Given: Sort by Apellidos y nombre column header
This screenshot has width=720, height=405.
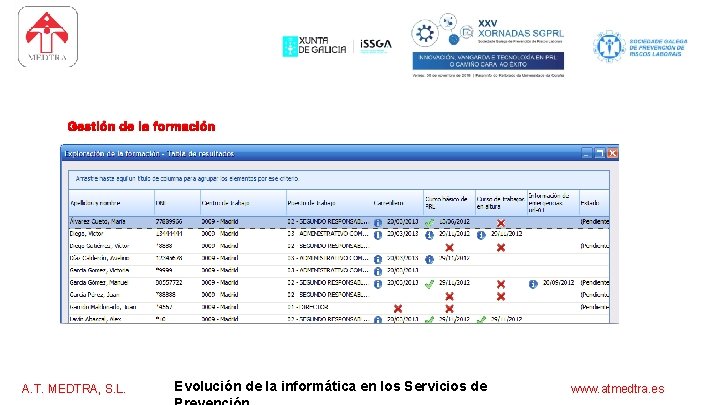Looking at the screenshot, I should [112, 202].
